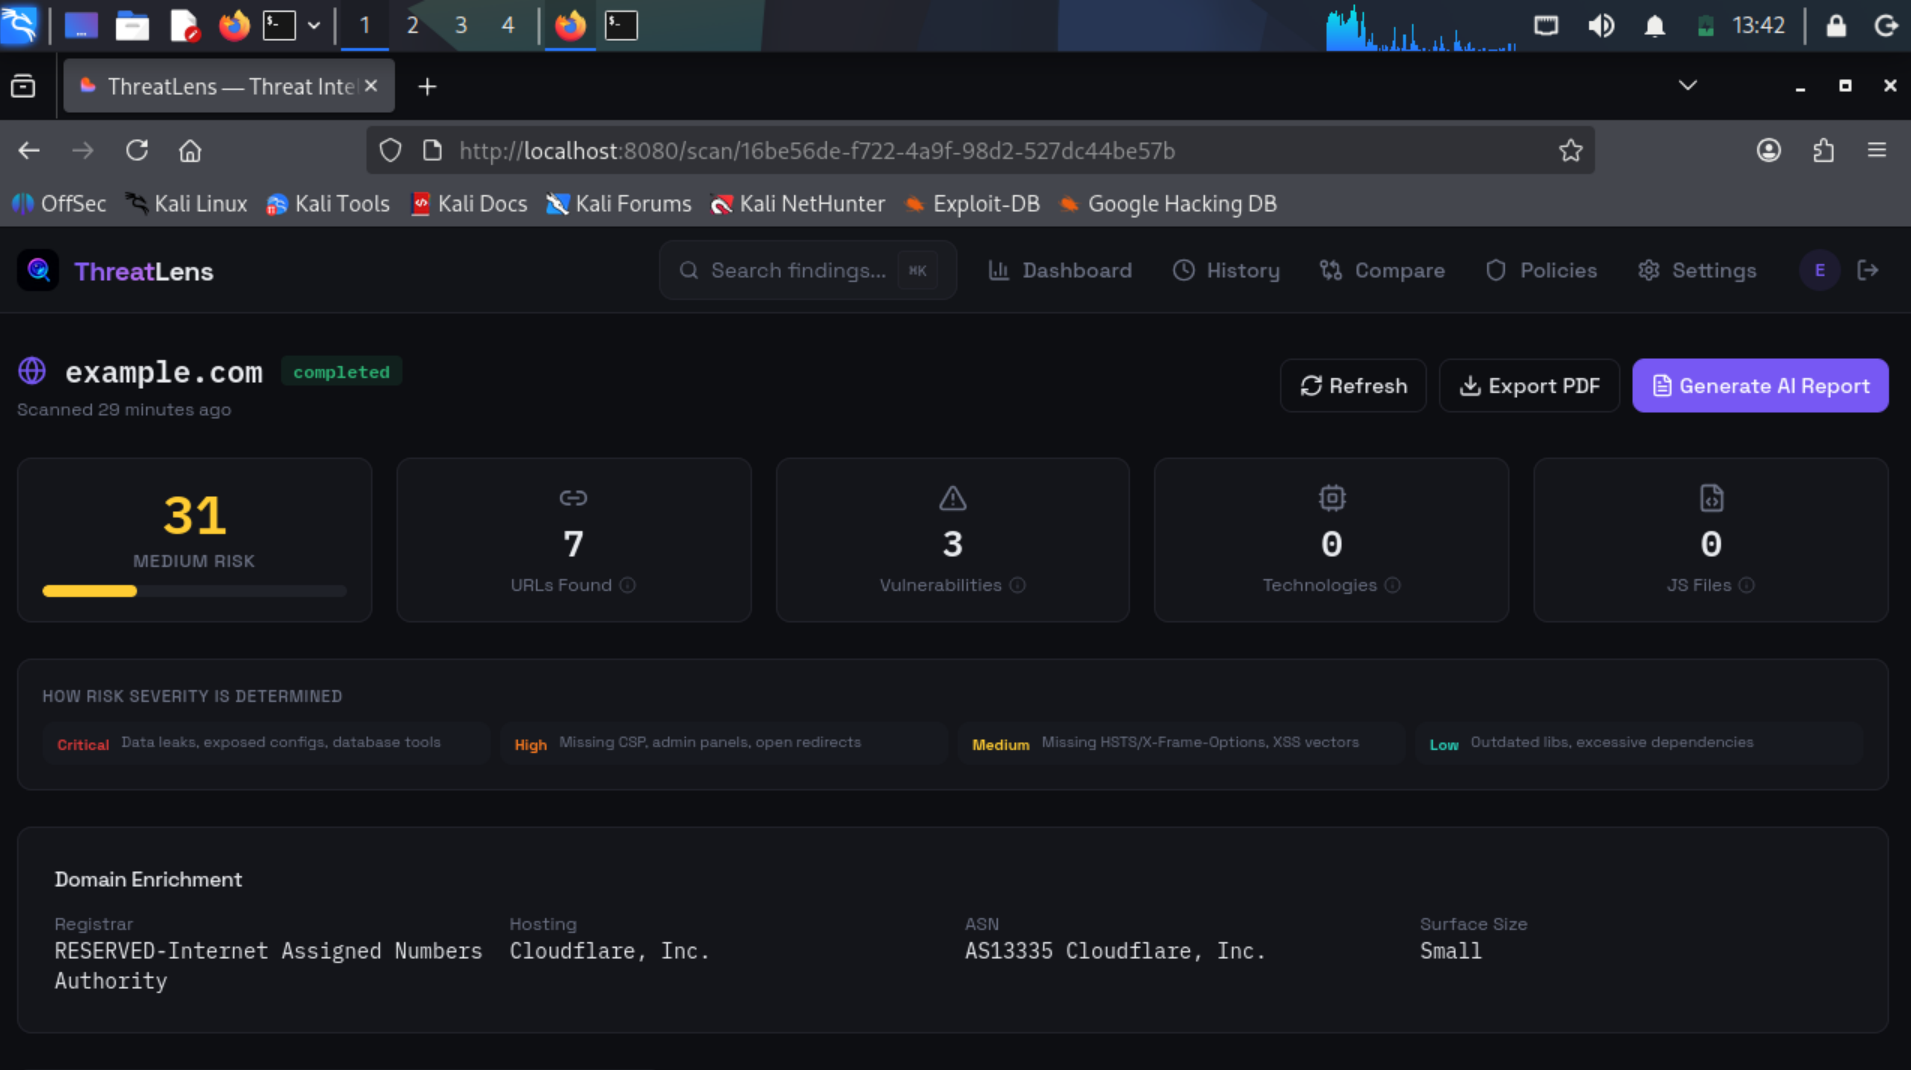This screenshot has height=1070, width=1911.
Task: Open the terminal launcher dropdown arrow
Action: pyautogui.click(x=314, y=25)
